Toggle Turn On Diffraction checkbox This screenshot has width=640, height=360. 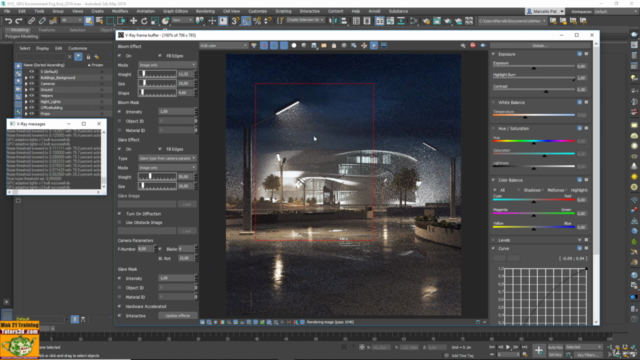coord(120,213)
